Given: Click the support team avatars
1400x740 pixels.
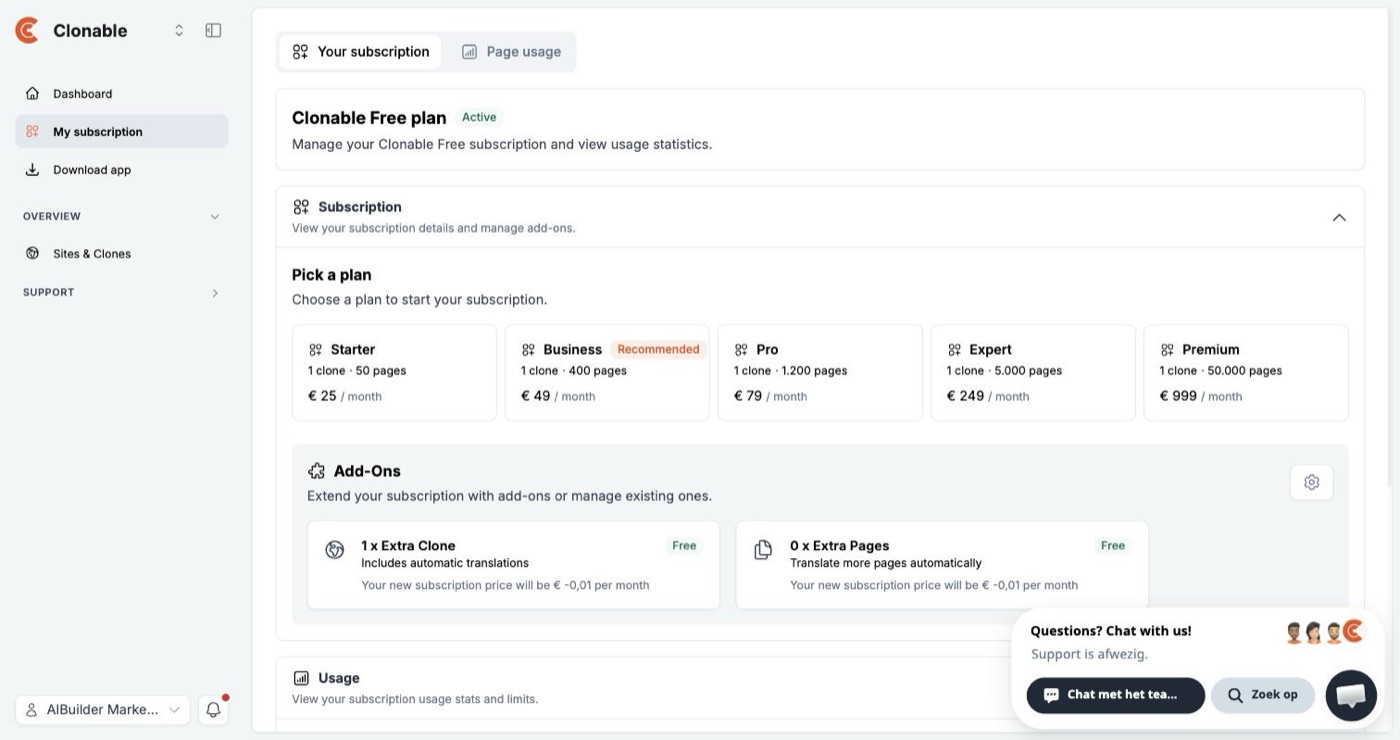Looking at the screenshot, I should [x=1324, y=632].
